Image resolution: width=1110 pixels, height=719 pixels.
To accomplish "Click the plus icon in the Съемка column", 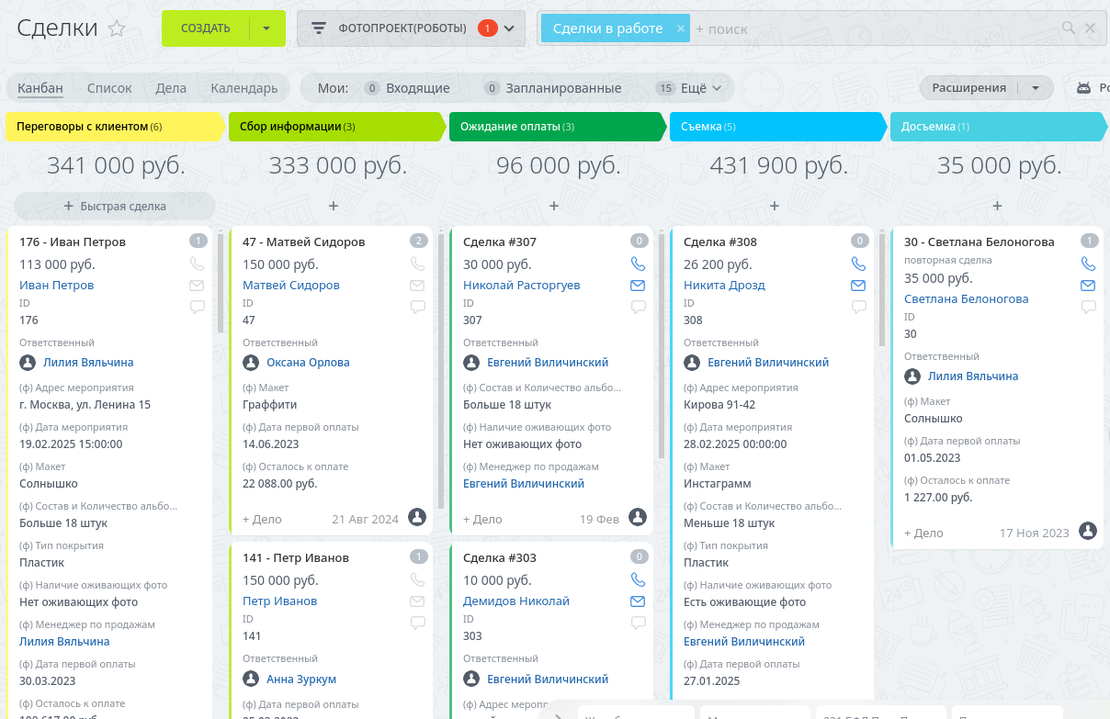I will [774, 206].
